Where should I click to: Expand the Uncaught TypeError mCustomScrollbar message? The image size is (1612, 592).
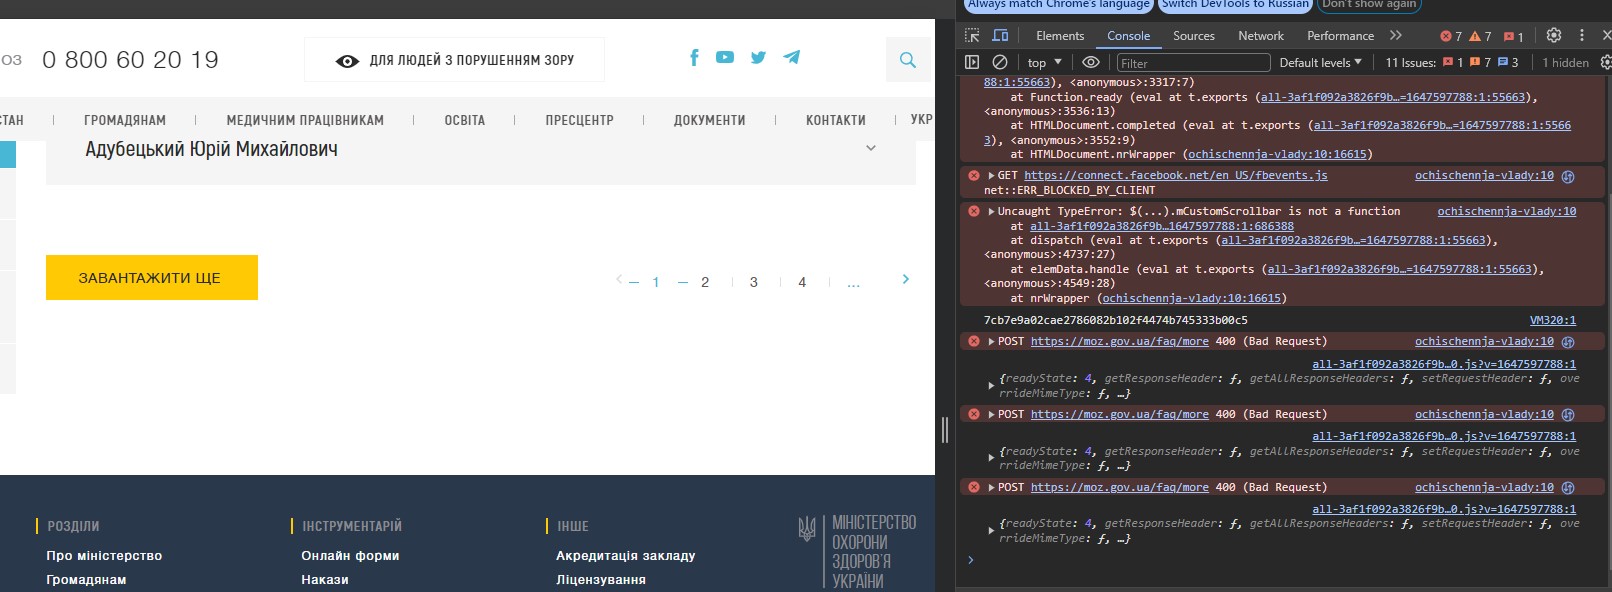pos(991,212)
